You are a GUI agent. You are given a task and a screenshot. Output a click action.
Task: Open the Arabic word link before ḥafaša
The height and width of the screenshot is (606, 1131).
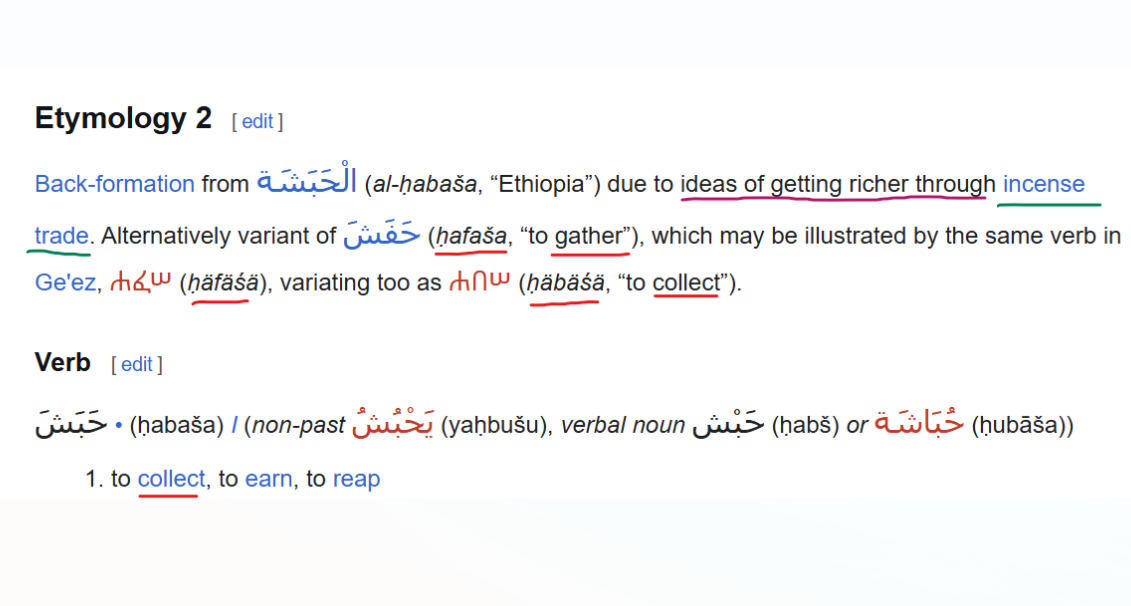click(382, 234)
